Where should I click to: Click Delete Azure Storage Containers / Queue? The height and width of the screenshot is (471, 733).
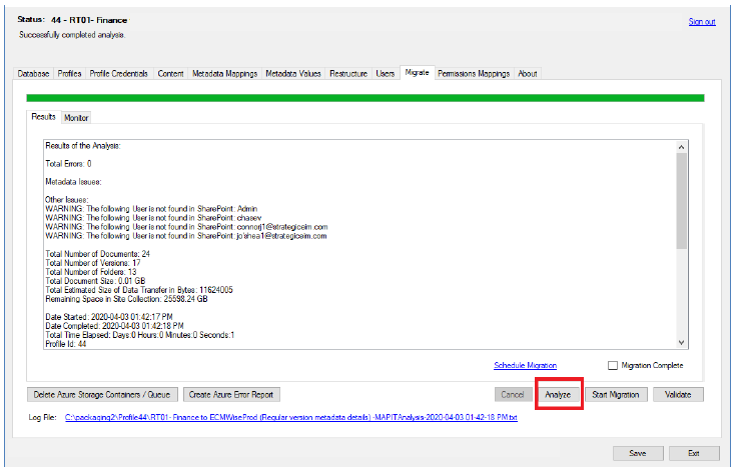point(103,395)
